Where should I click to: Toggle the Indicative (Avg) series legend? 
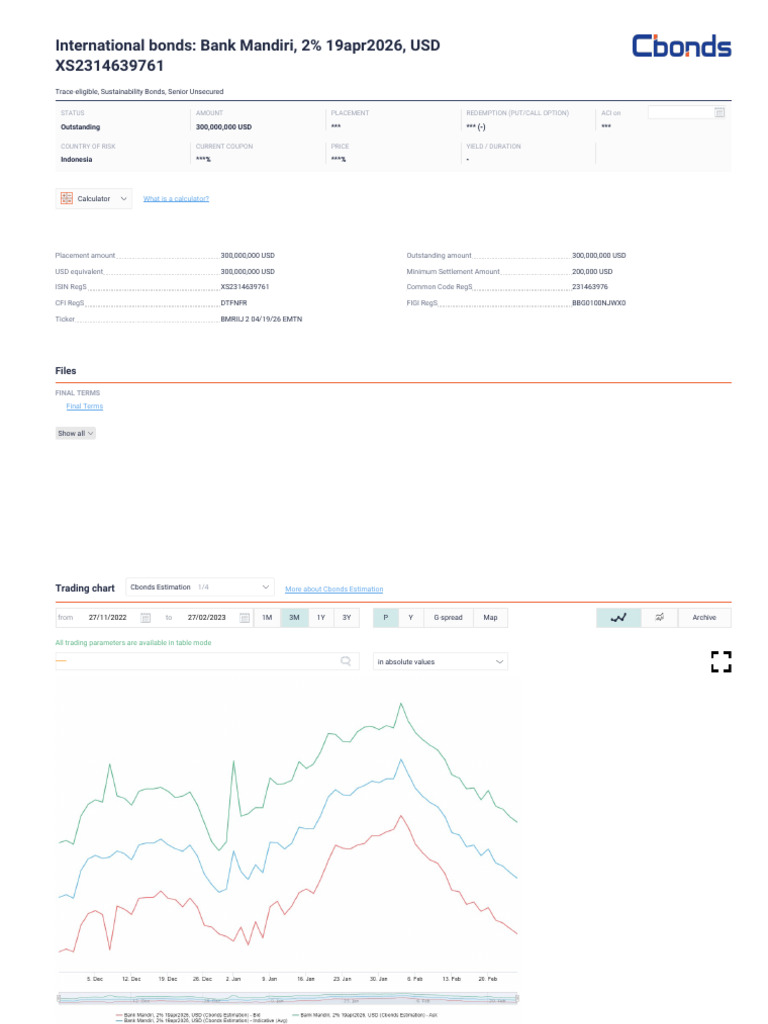coord(201,1020)
